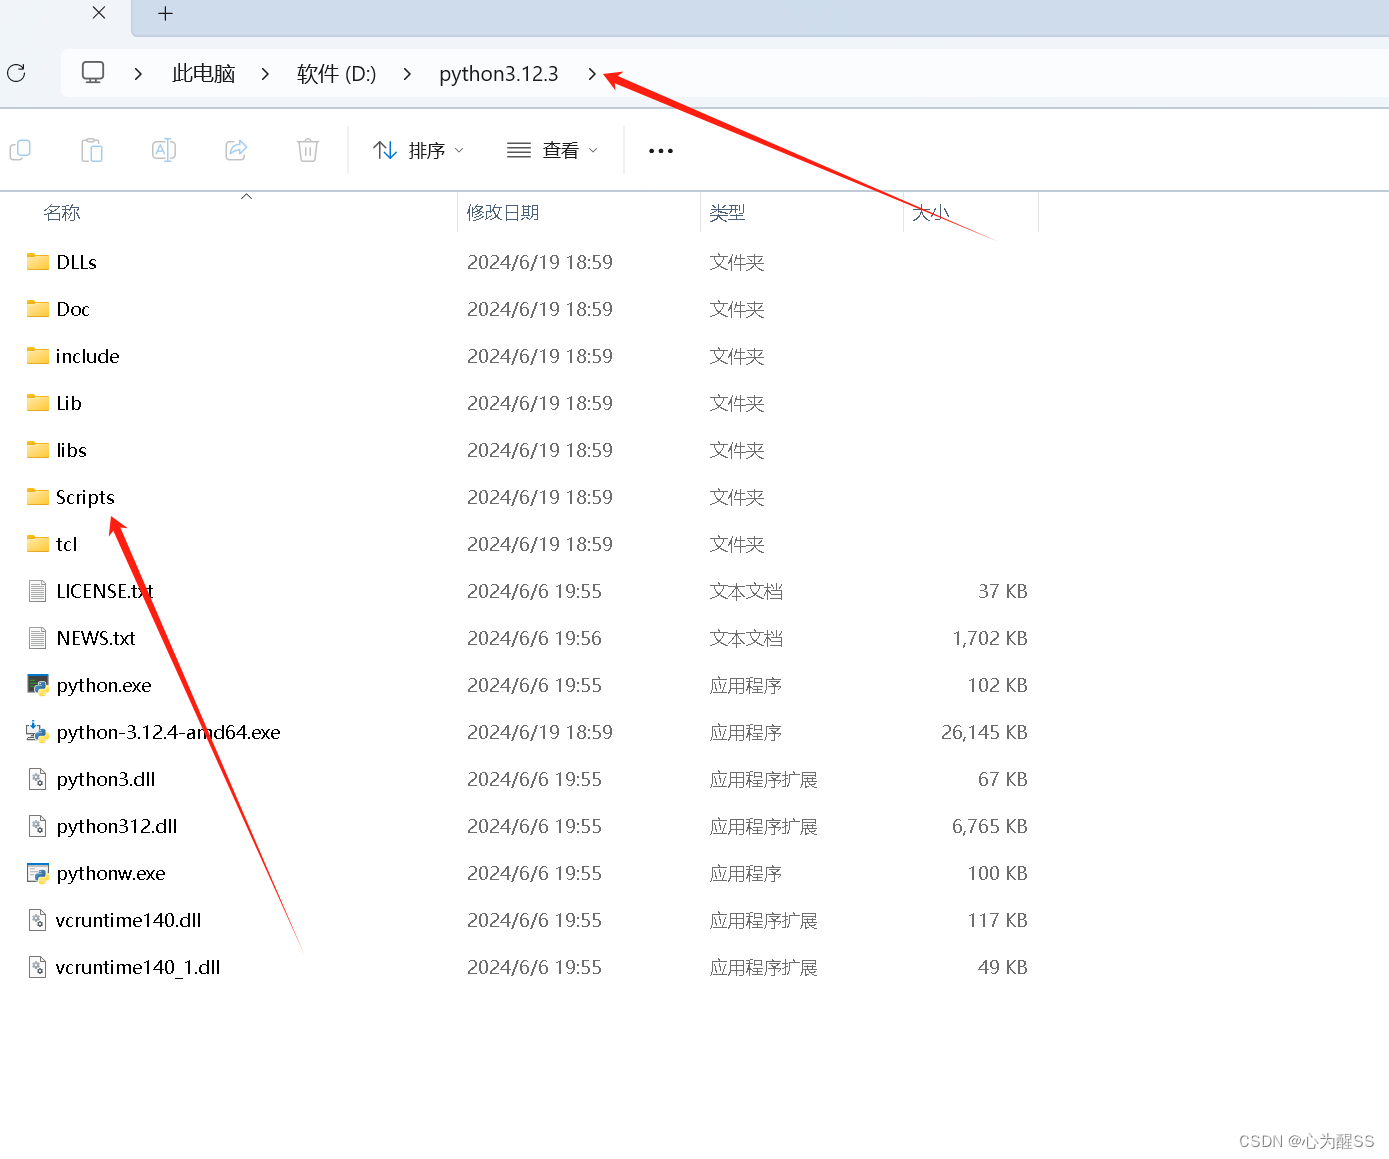The height and width of the screenshot is (1159, 1389).
Task: Click the computer icon in the address bar
Action: 92,72
